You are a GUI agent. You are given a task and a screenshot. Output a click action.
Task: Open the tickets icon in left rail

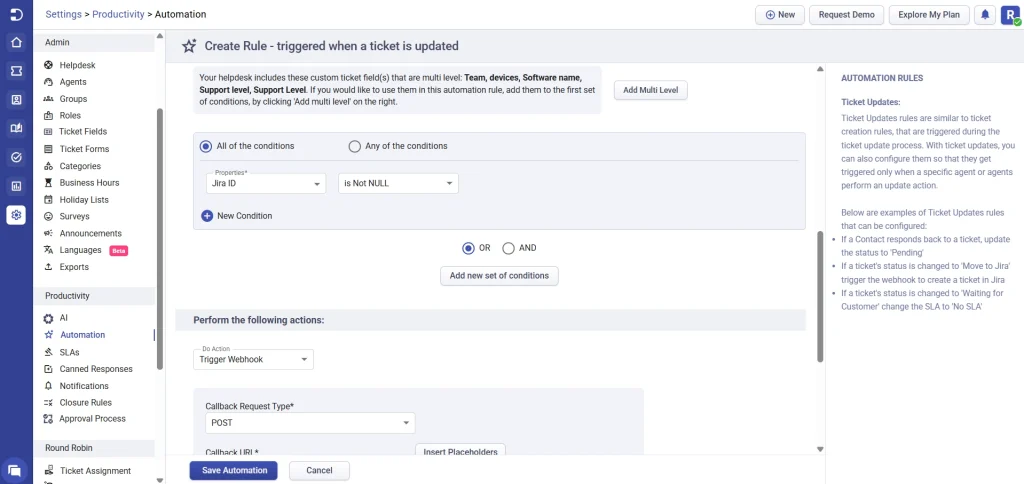(16, 71)
